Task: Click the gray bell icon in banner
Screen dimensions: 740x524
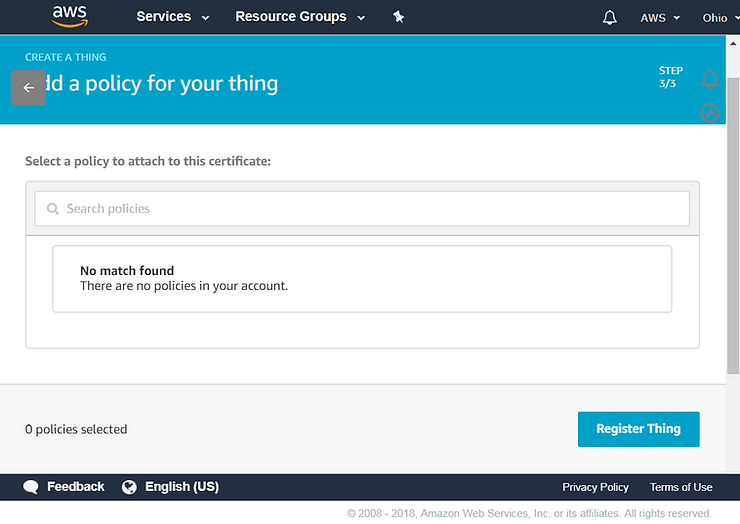Action: (710, 80)
